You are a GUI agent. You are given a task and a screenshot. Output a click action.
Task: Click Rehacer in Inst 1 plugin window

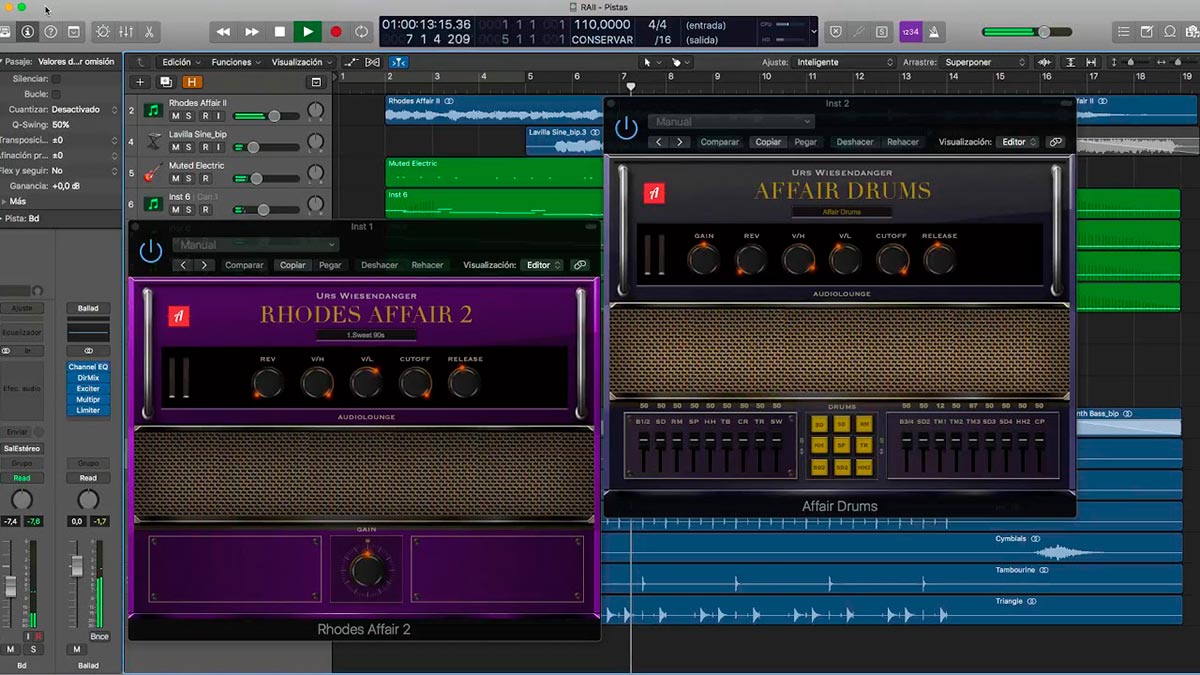tap(427, 265)
